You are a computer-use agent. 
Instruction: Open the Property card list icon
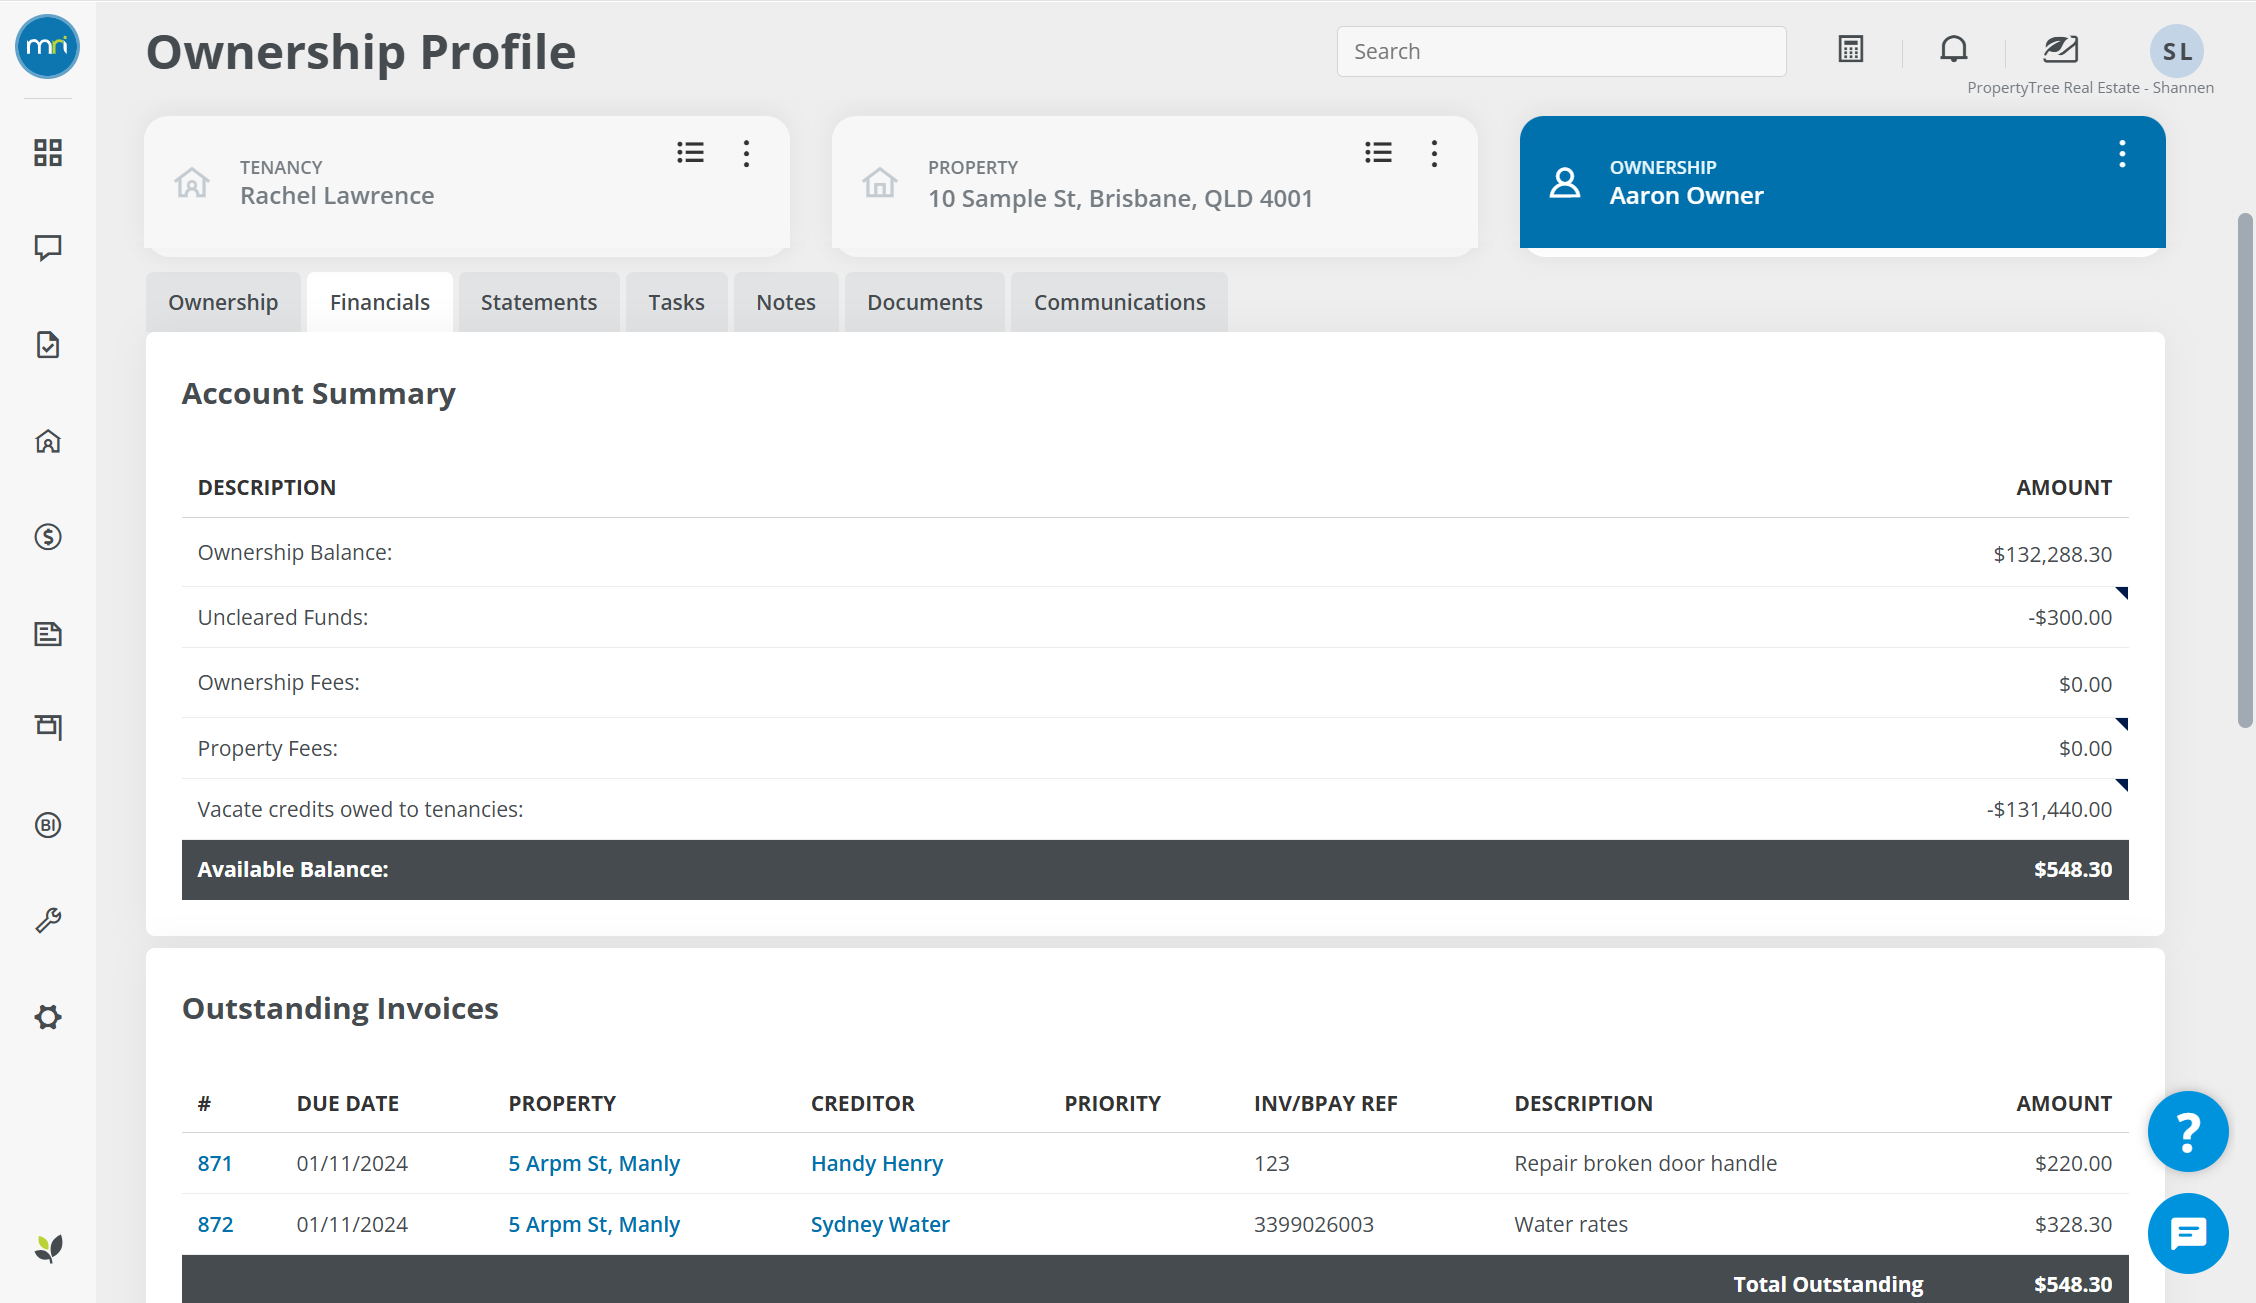[x=1378, y=152]
